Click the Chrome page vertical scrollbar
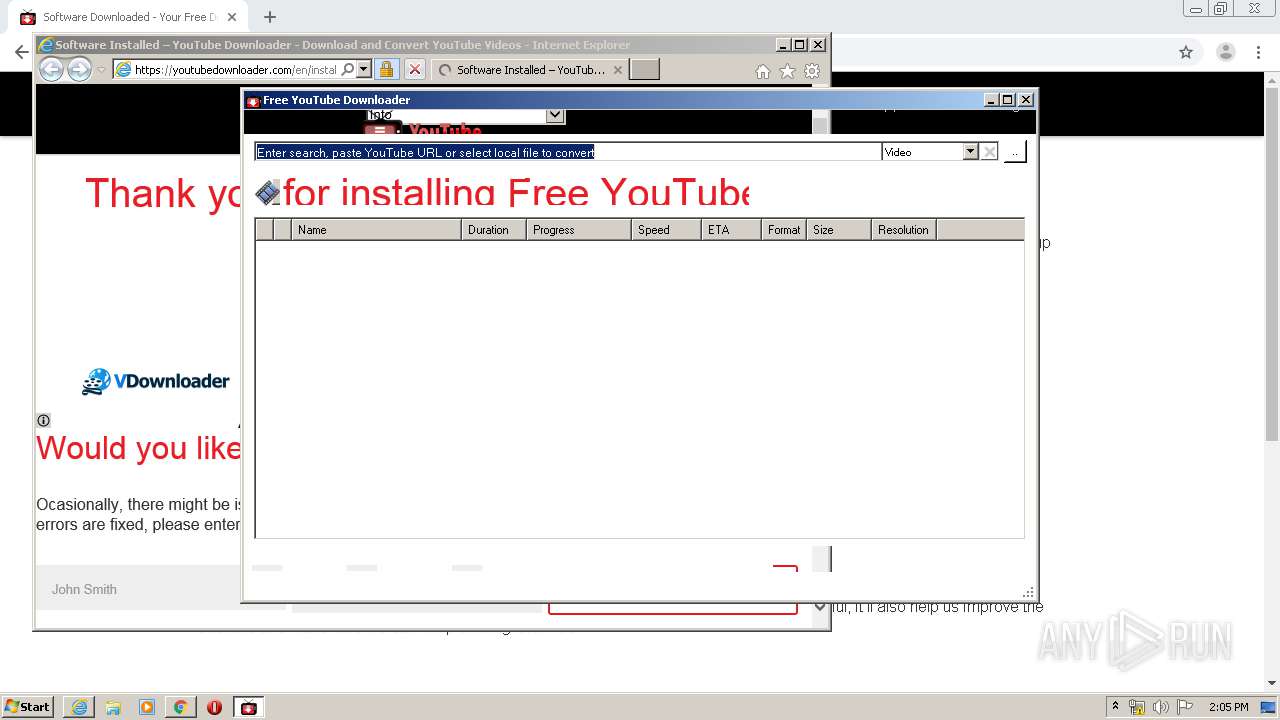Screen dimensions: 1280x720 tap(1272, 262)
